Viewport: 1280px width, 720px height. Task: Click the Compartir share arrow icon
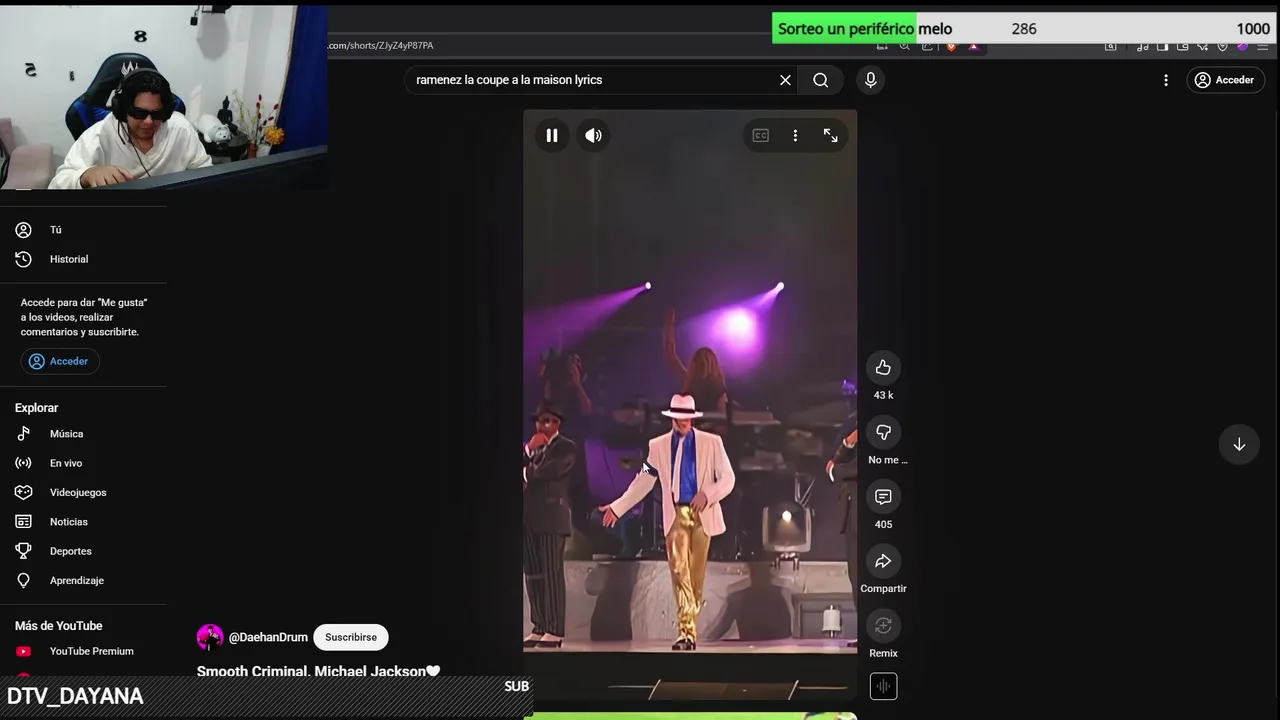coord(883,561)
